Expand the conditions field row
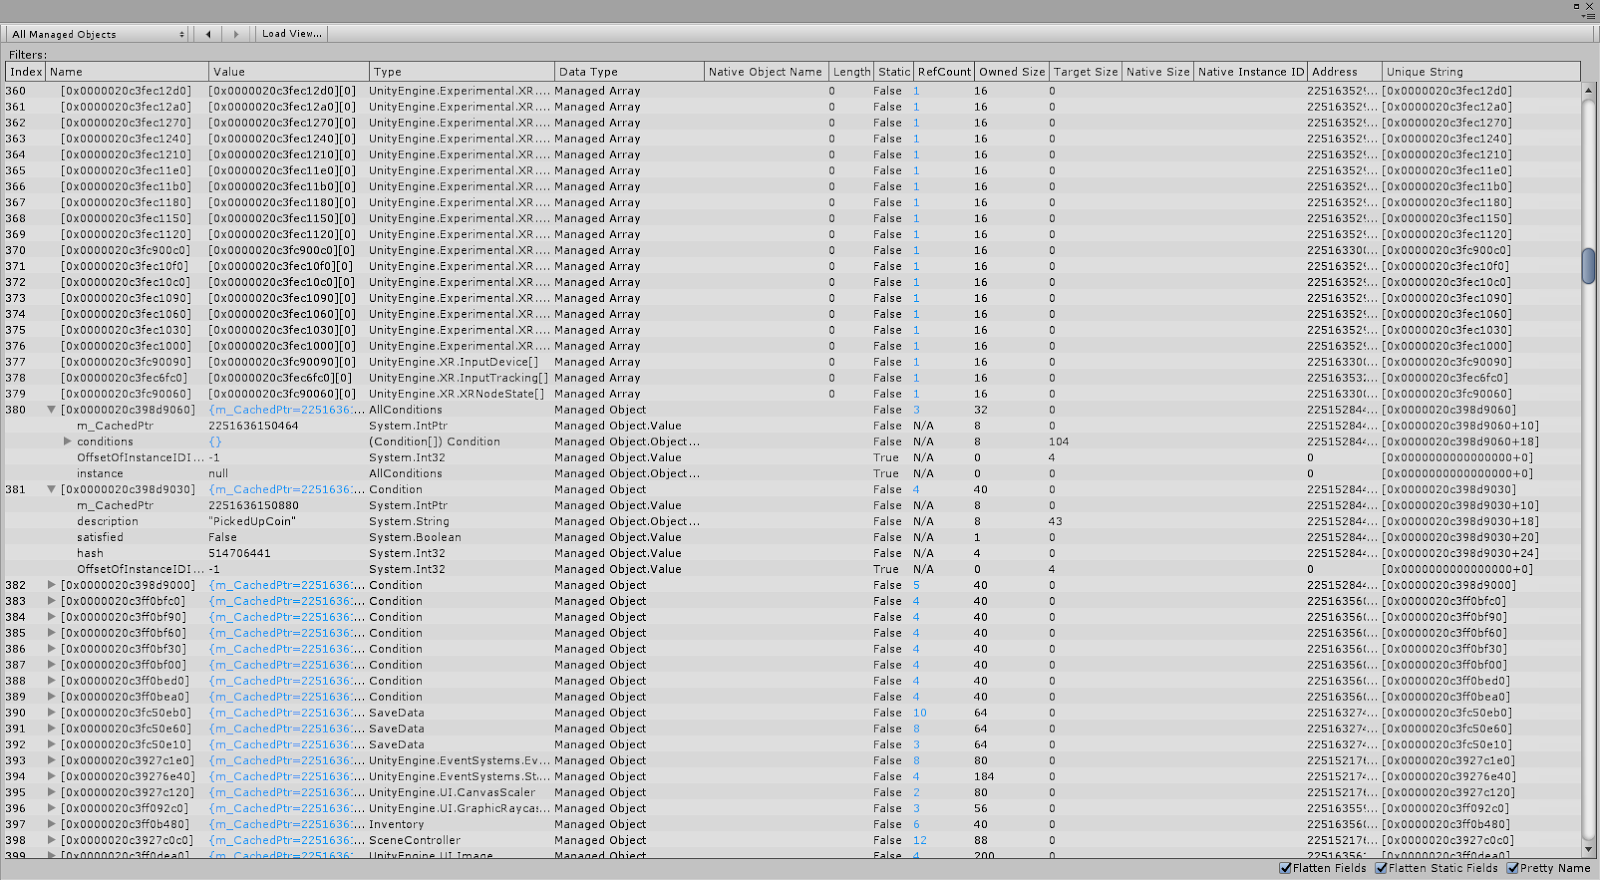1600x880 pixels. click(67, 441)
